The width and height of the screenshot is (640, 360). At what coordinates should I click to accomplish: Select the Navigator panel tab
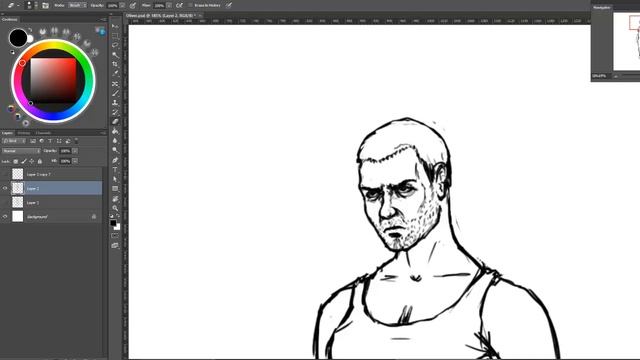click(x=602, y=7)
